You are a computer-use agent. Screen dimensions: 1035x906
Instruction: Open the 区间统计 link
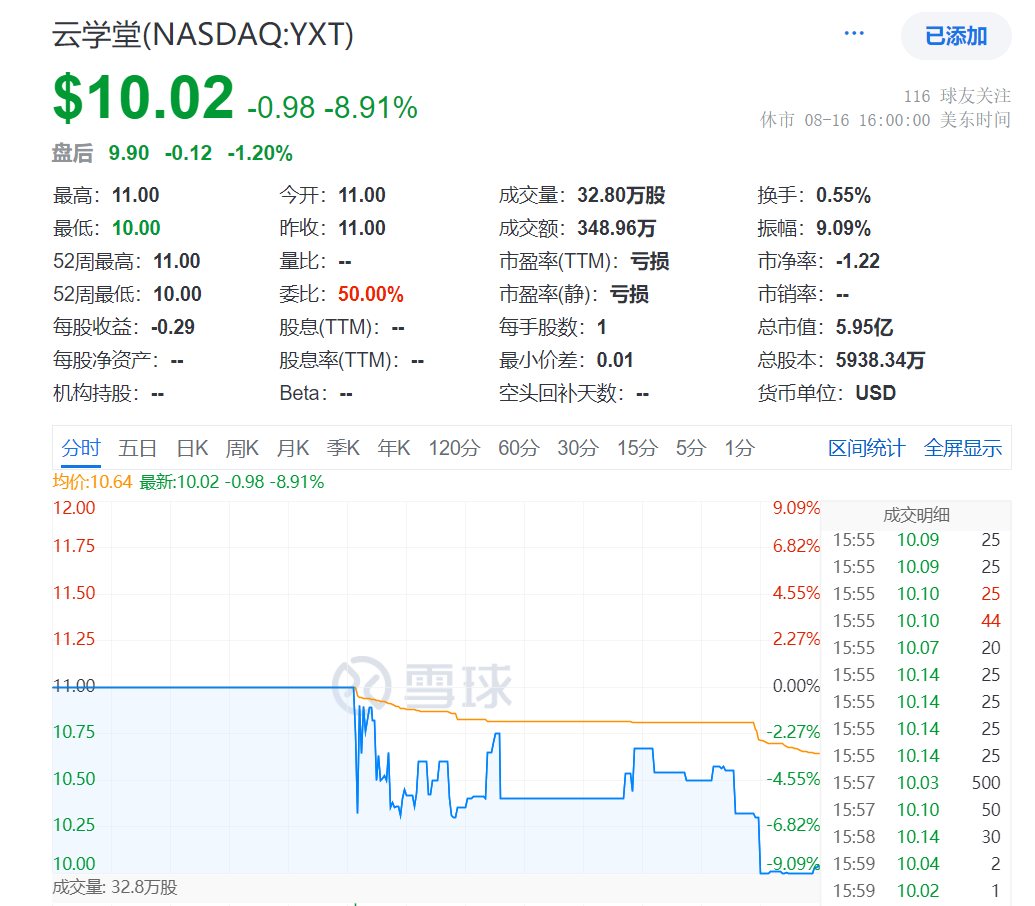[x=867, y=448]
